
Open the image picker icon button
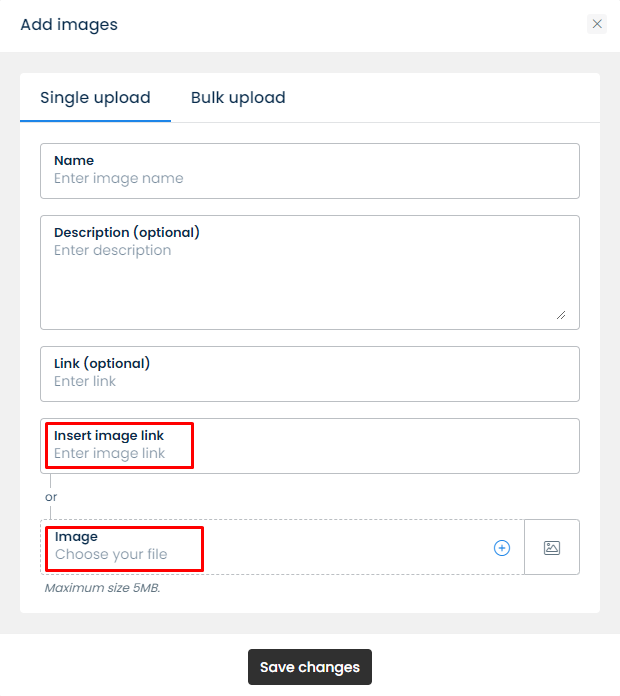click(552, 548)
